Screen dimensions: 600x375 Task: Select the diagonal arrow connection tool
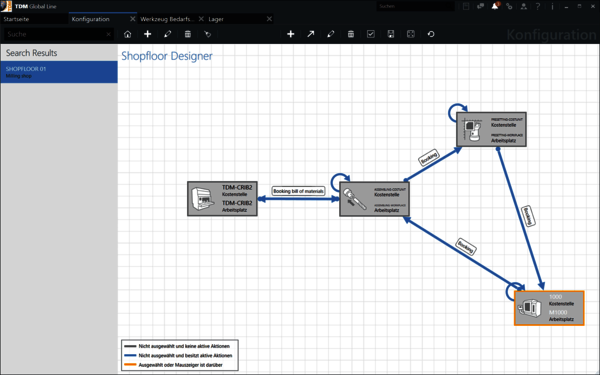click(x=311, y=34)
